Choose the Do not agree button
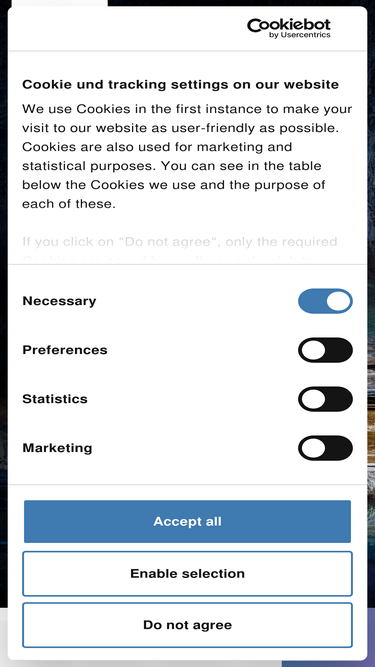 click(x=188, y=625)
